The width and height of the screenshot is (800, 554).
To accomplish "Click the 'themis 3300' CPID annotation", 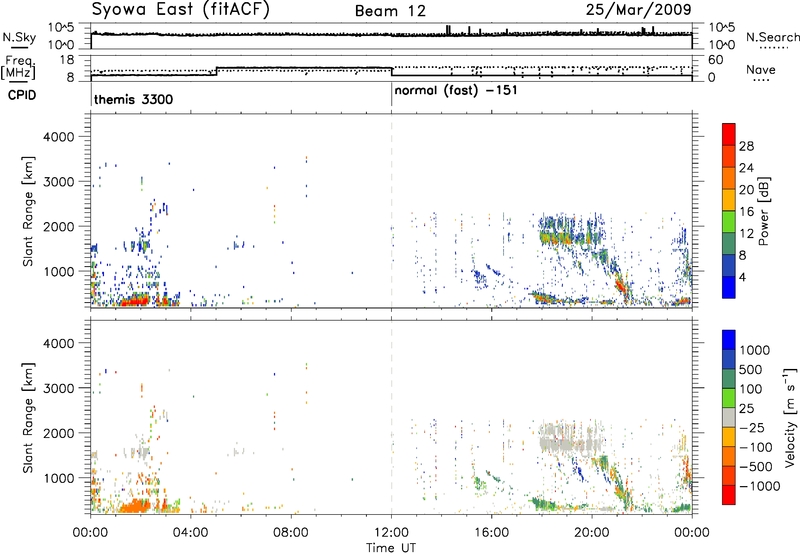I will (x=134, y=99).
